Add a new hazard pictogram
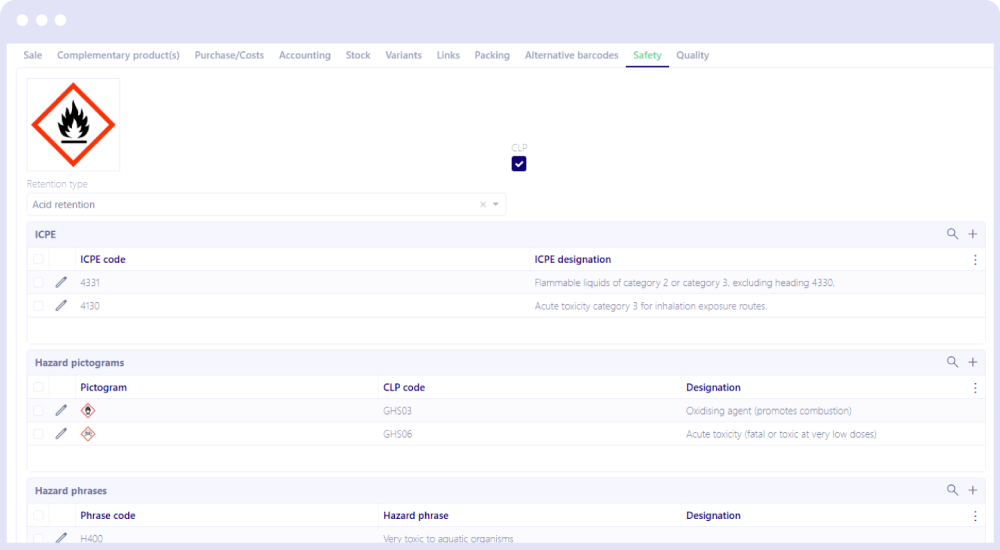This screenshot has height=550, width=1000. [972, 362]
